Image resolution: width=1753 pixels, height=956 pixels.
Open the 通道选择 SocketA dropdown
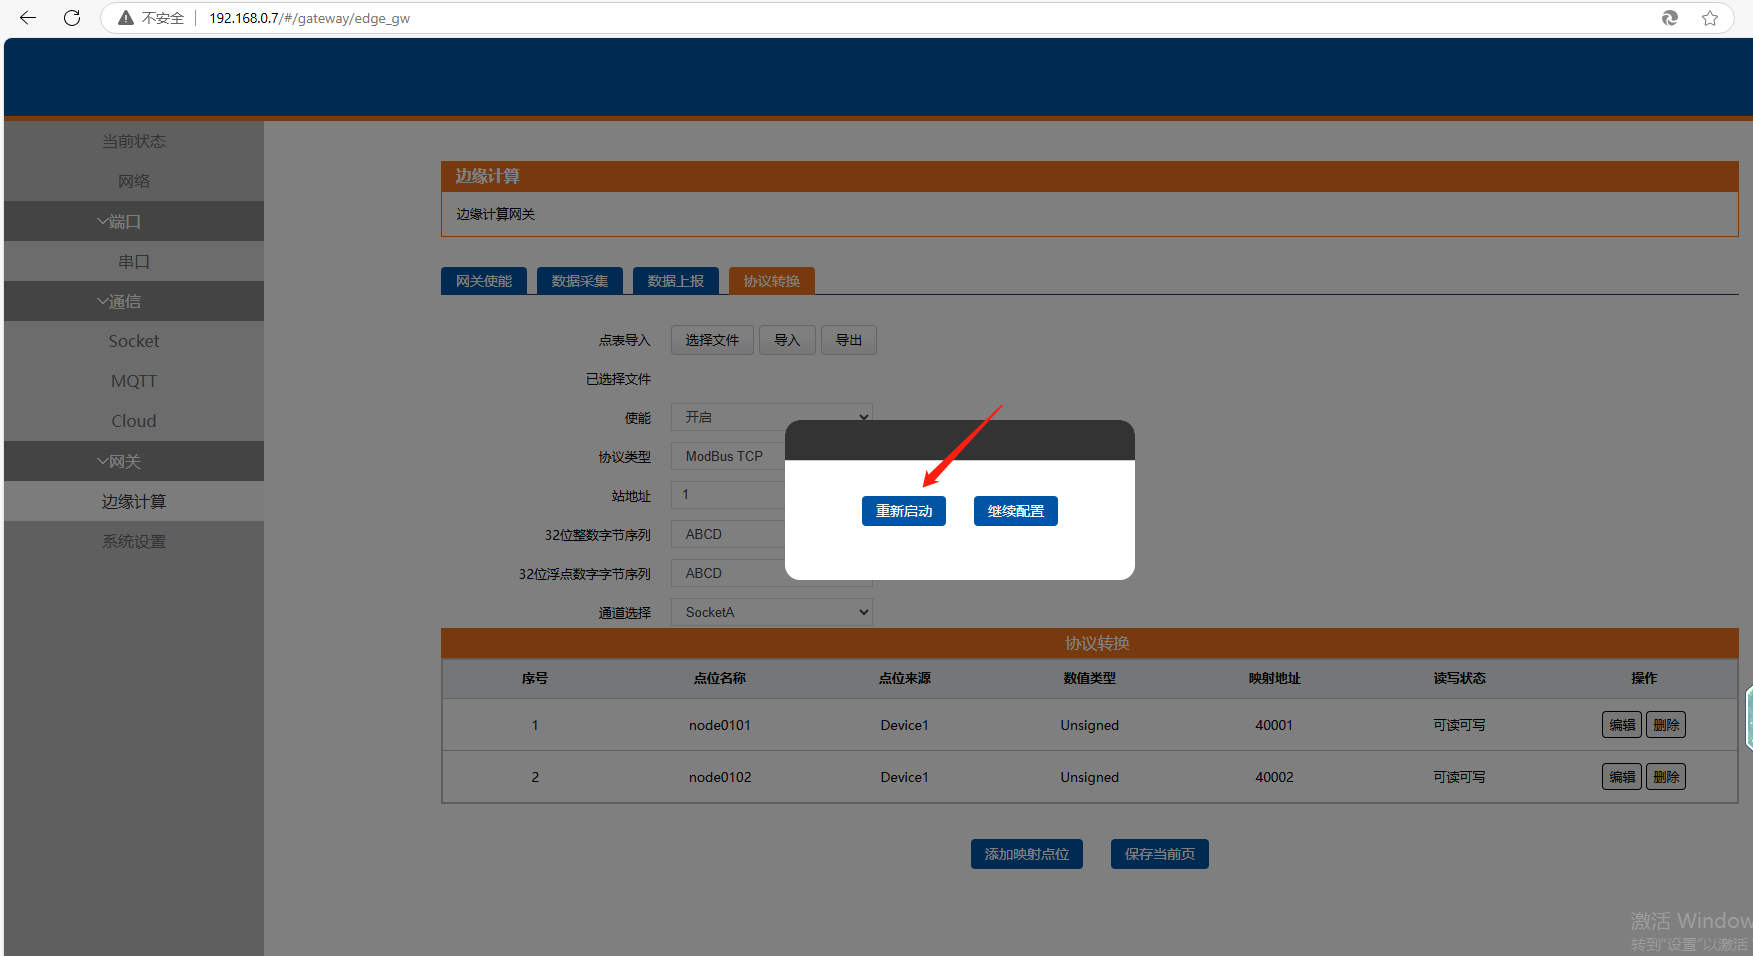point(771,612)
